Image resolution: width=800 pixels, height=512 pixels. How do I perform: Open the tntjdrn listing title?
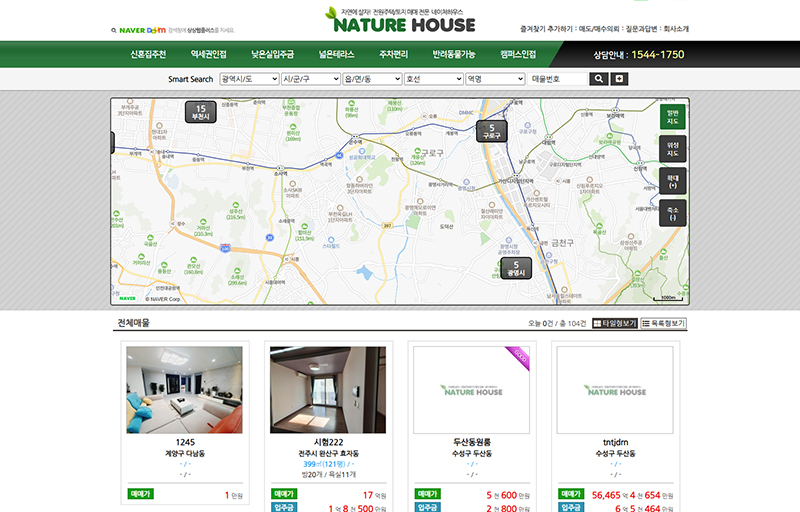[x=615, y=442]
